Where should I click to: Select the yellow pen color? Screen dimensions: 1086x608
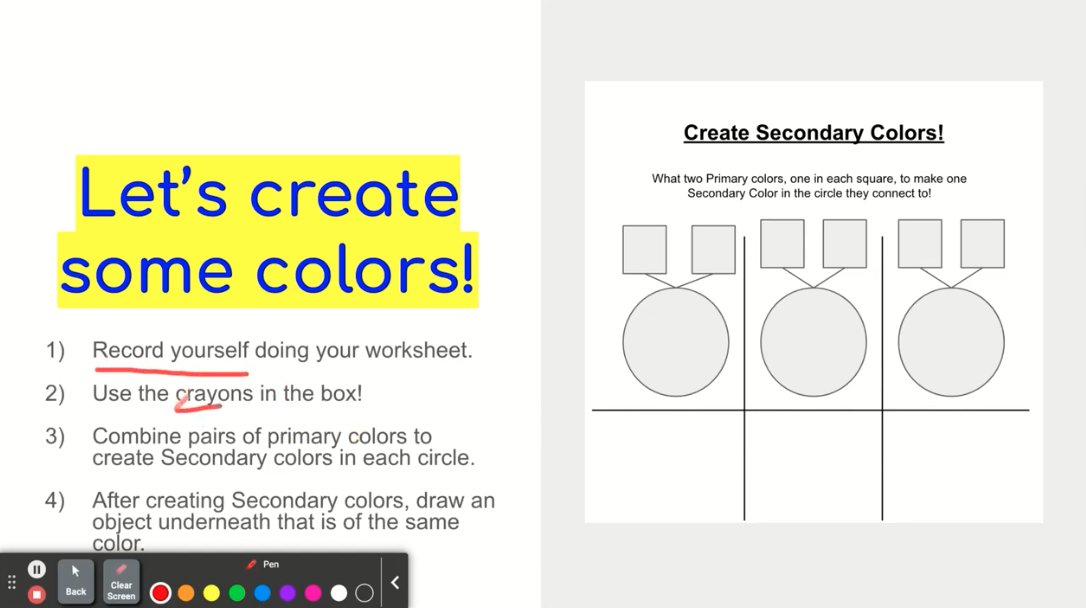(x=211, y=593)
